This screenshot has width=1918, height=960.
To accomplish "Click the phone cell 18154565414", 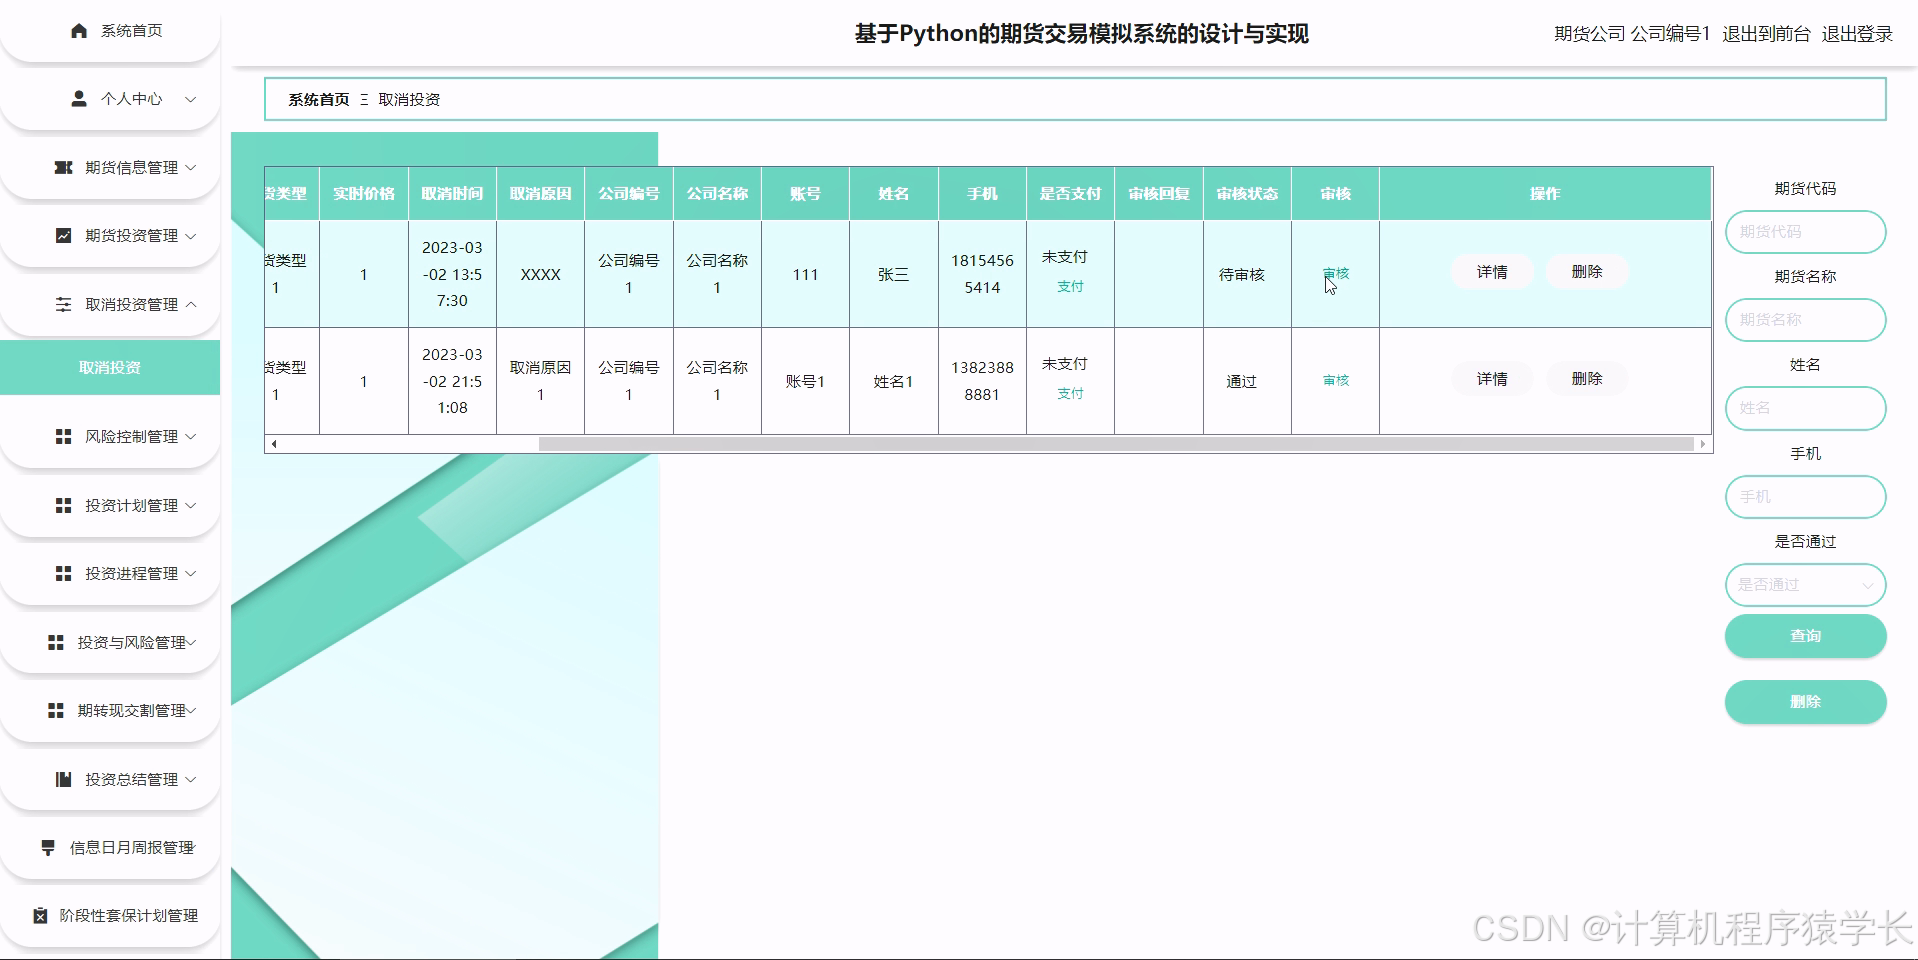I will (982, 274).
